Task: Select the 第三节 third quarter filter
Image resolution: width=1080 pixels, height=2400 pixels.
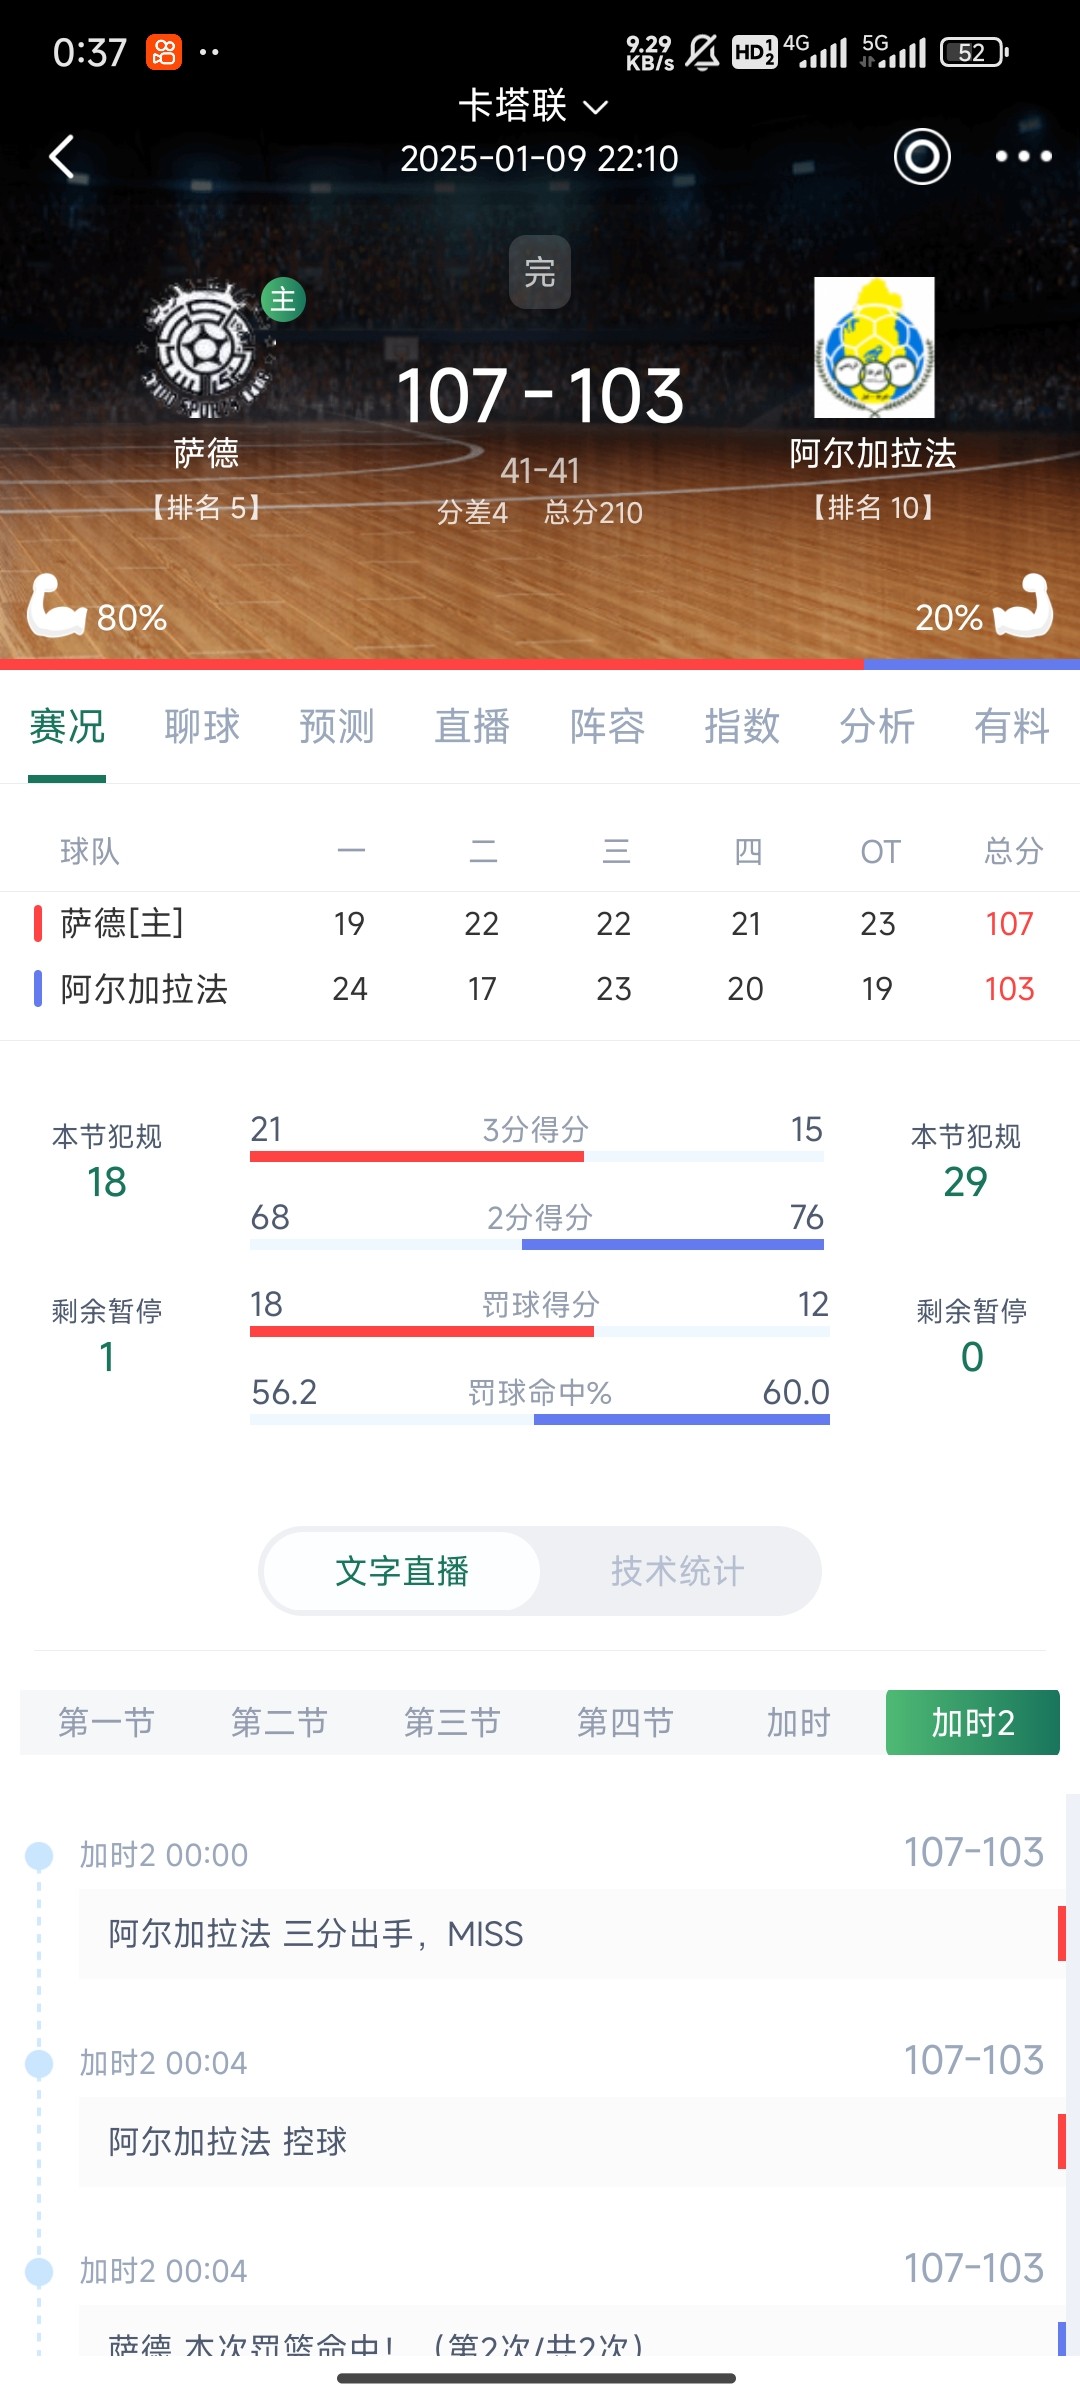Action: click(x=452, y=1723)
